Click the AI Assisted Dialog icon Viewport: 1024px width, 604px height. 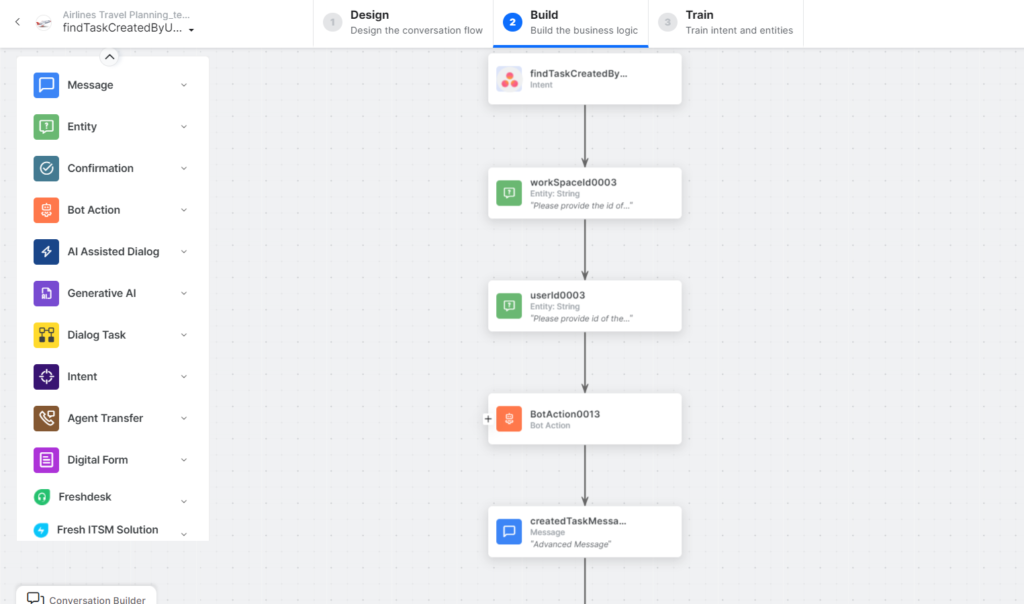(45, 251)
